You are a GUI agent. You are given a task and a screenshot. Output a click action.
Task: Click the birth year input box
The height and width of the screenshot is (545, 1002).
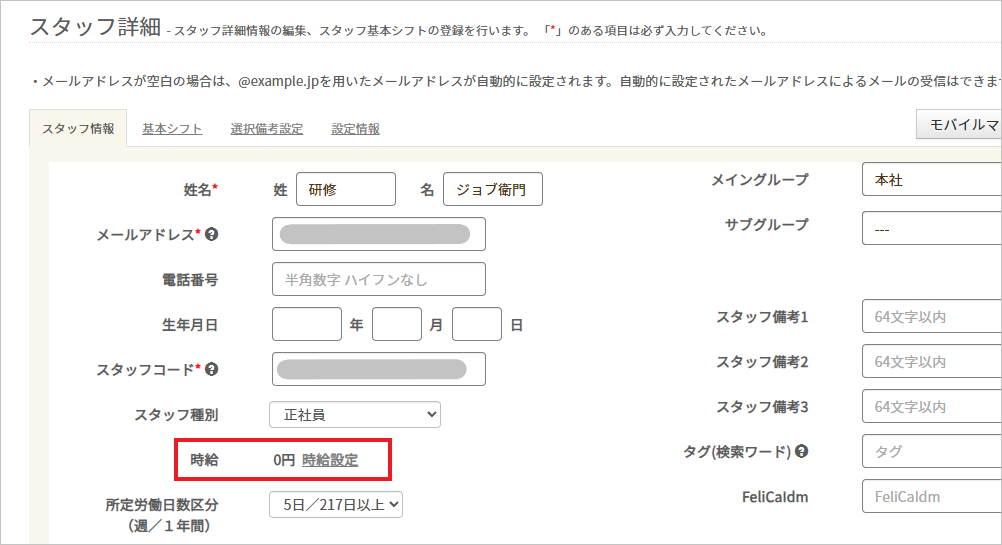[x=306, y=324]
